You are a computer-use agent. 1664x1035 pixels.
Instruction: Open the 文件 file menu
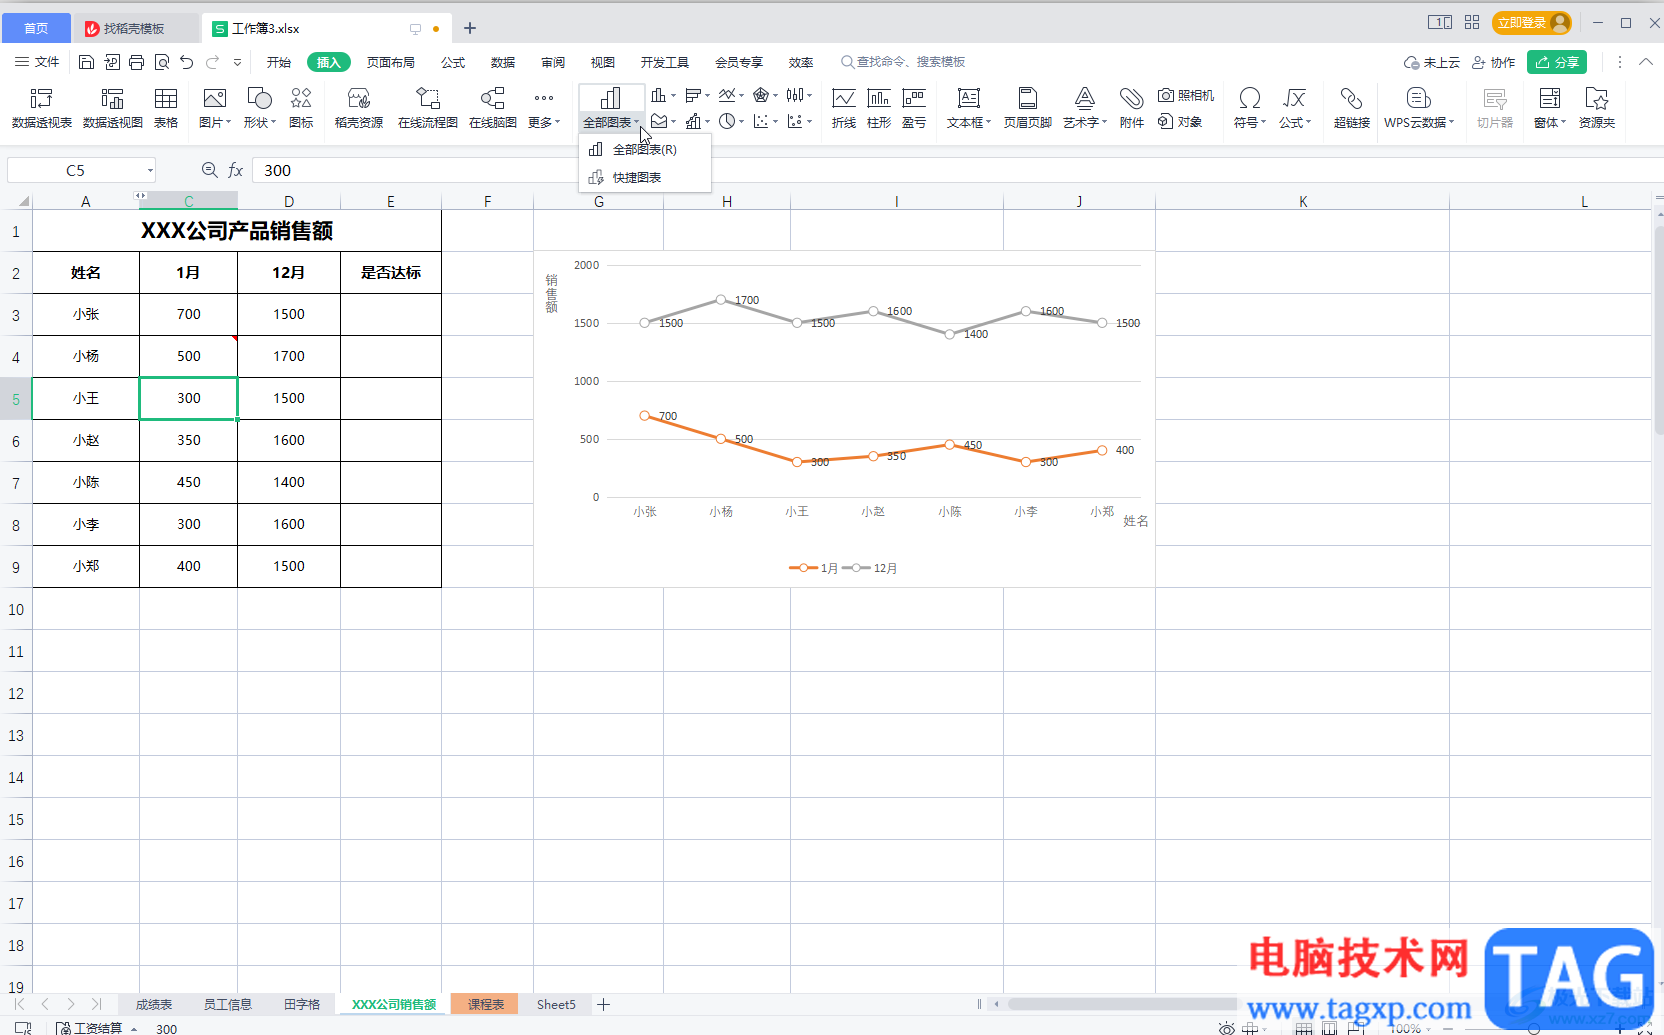pos(37,62)
